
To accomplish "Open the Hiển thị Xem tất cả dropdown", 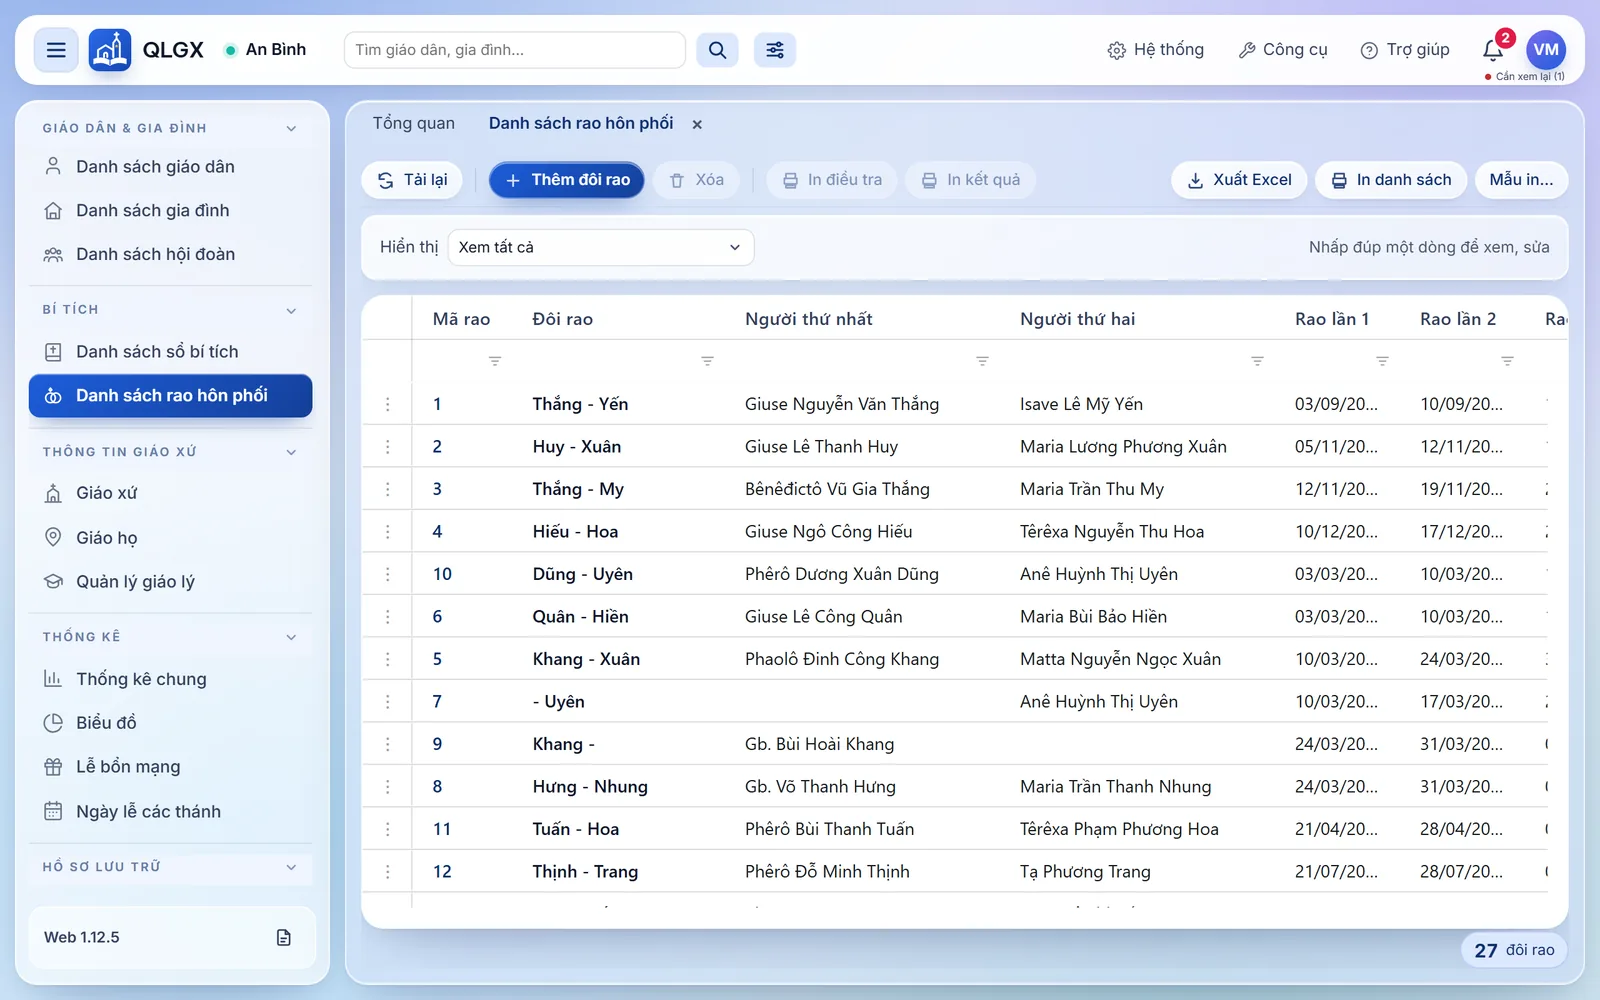I will point(600,247).
